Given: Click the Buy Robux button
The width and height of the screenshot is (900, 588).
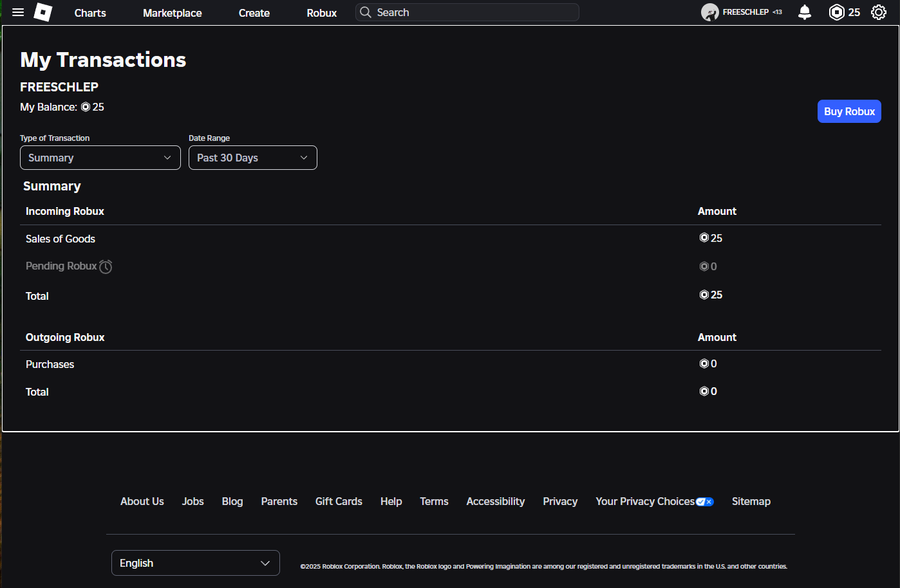Looking at the screenshot, I should click(849, 111).
